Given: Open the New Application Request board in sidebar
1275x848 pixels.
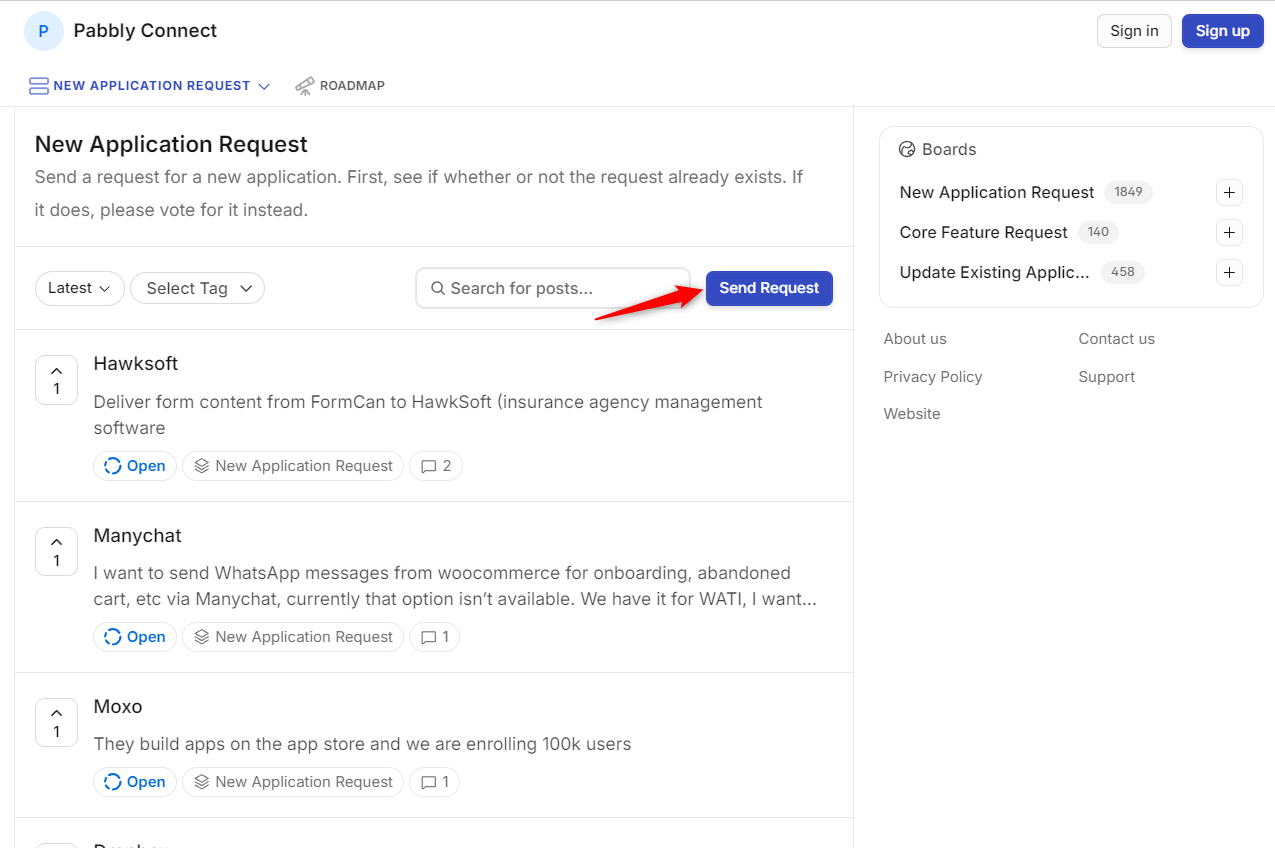Looking at the screenshot, I should click(x=997, y=192).
